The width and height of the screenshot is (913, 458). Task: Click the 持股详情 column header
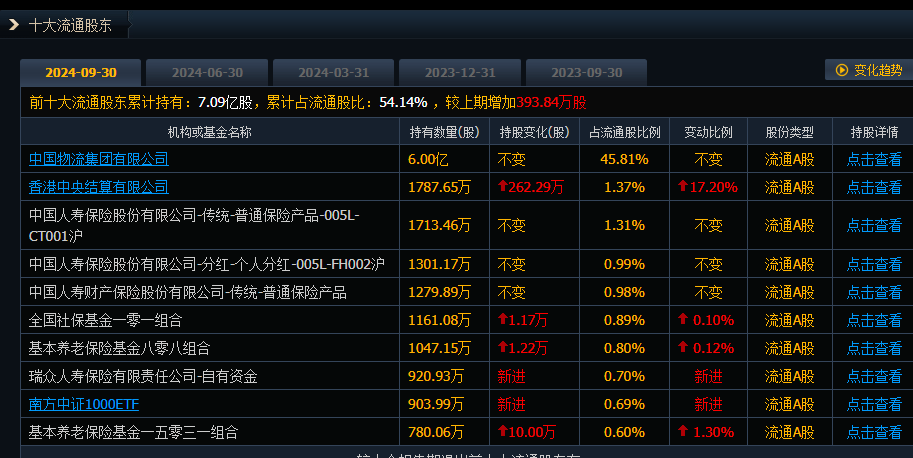point(874,132)
